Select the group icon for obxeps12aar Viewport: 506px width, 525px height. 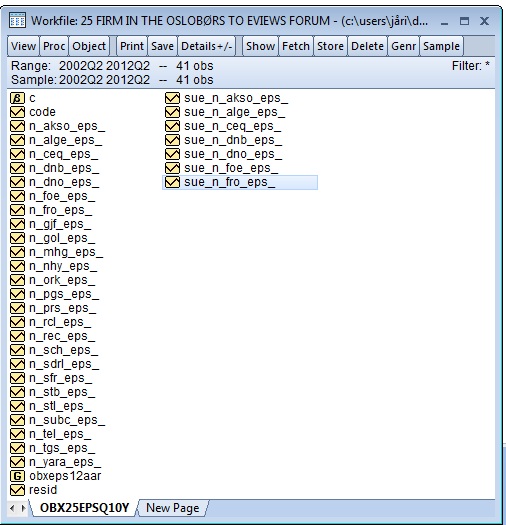click(17, 476)
